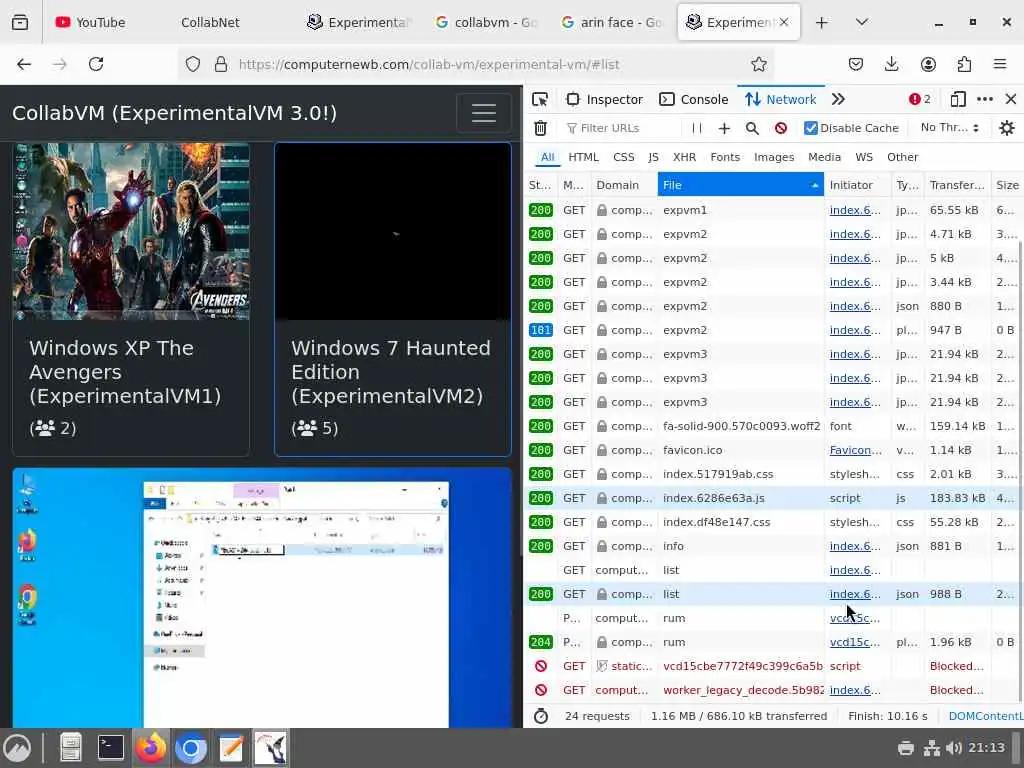Open the volume control in system tray

[953, 748]
